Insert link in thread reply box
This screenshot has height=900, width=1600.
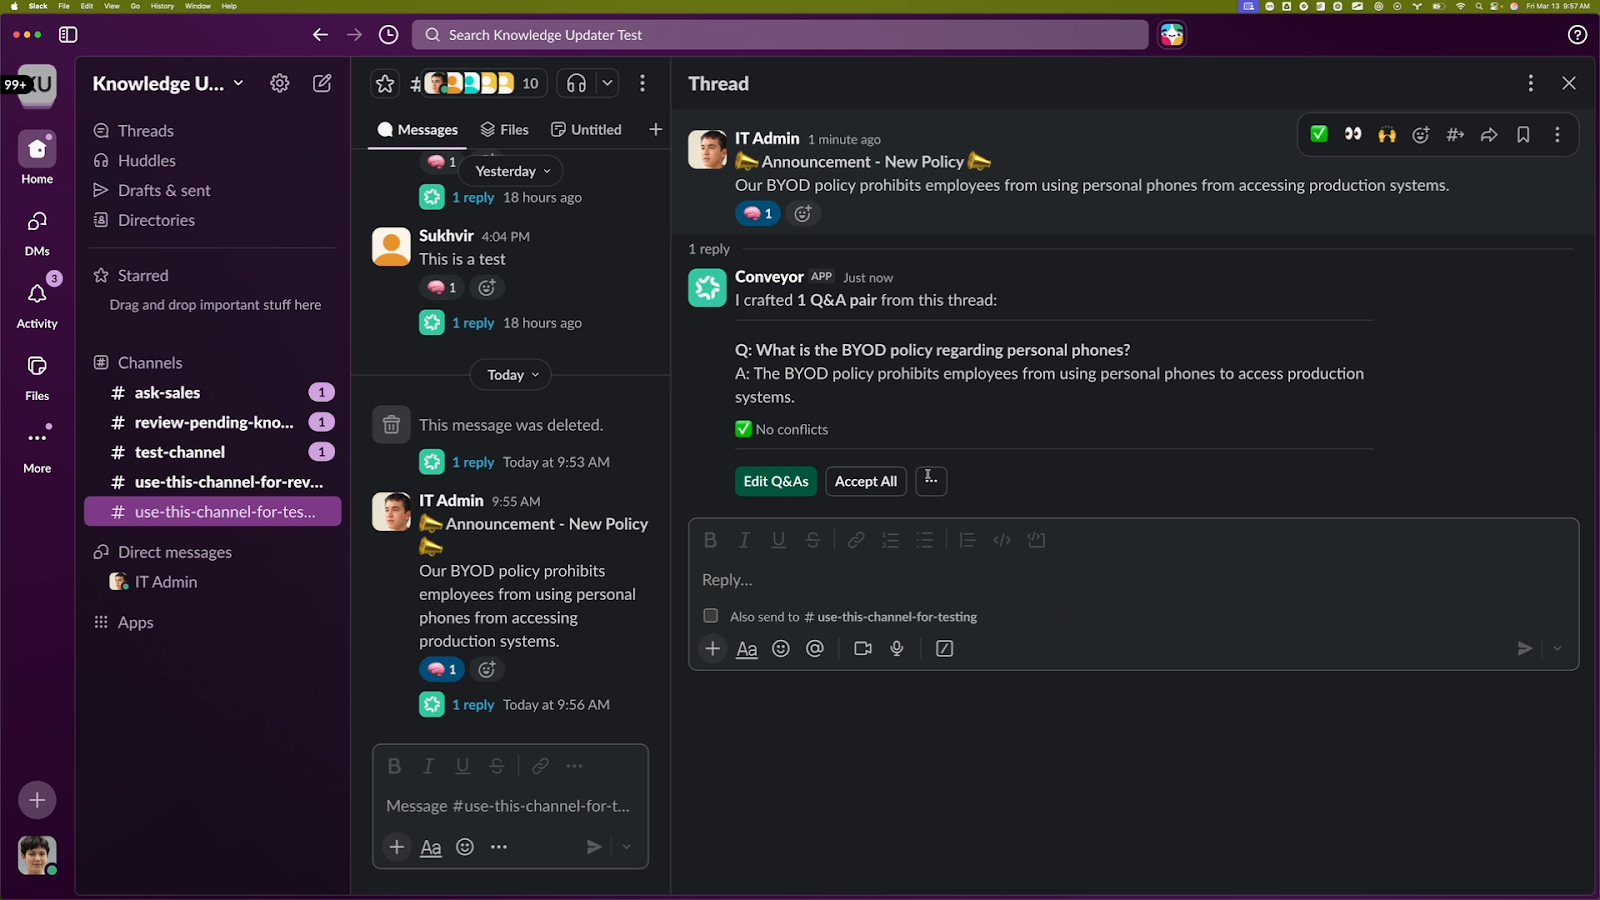[x=856, y=540]
